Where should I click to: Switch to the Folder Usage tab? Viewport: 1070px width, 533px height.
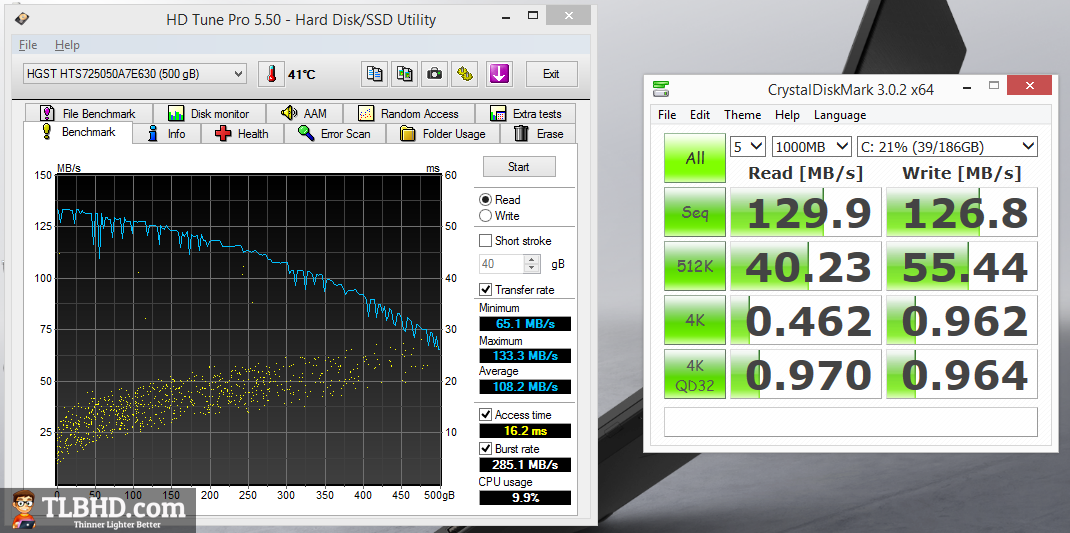[443, 134]
